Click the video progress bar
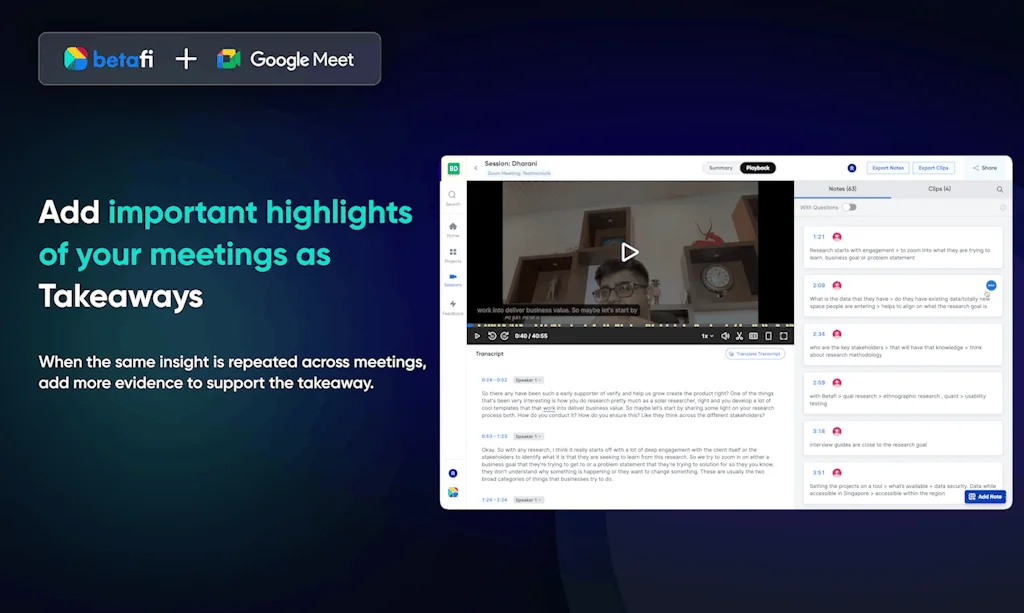Image resolution: width=1024 pixels, height=613 pixels. coord(630,325)
